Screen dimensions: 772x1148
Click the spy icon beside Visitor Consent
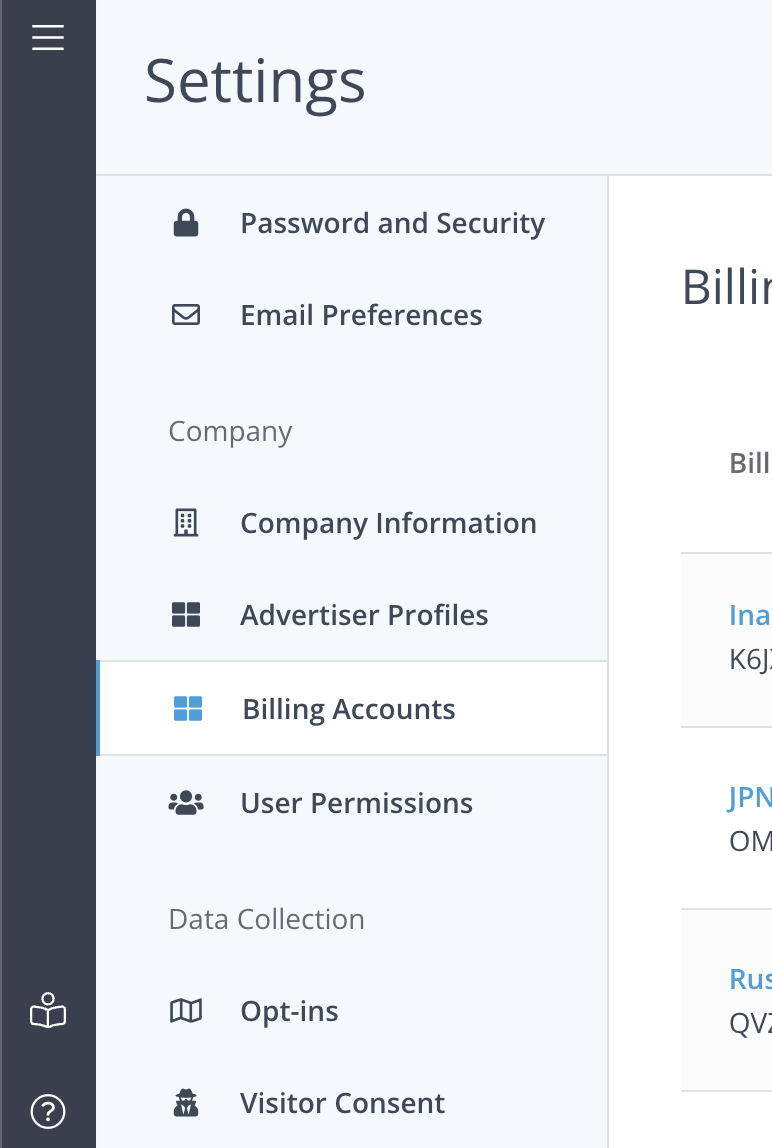[x=186, y=1103]
